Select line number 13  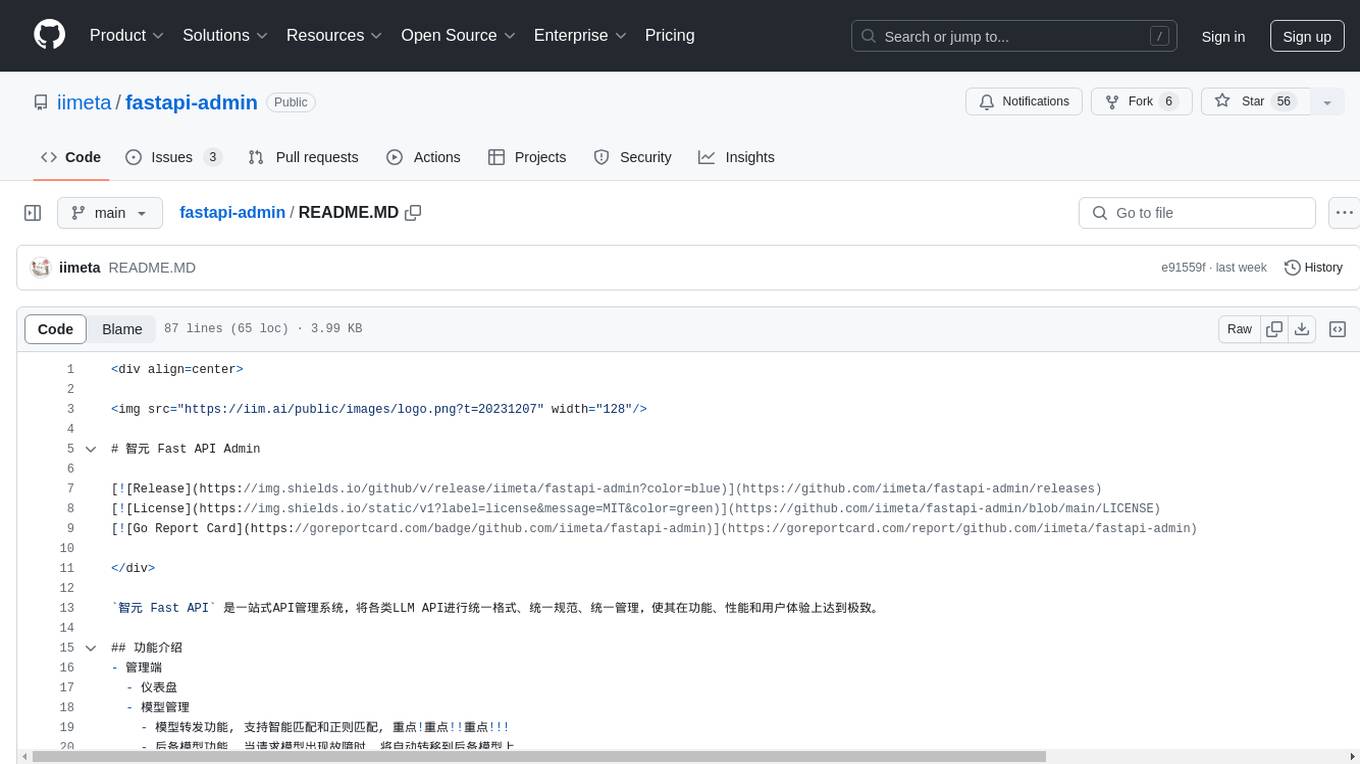67,608
